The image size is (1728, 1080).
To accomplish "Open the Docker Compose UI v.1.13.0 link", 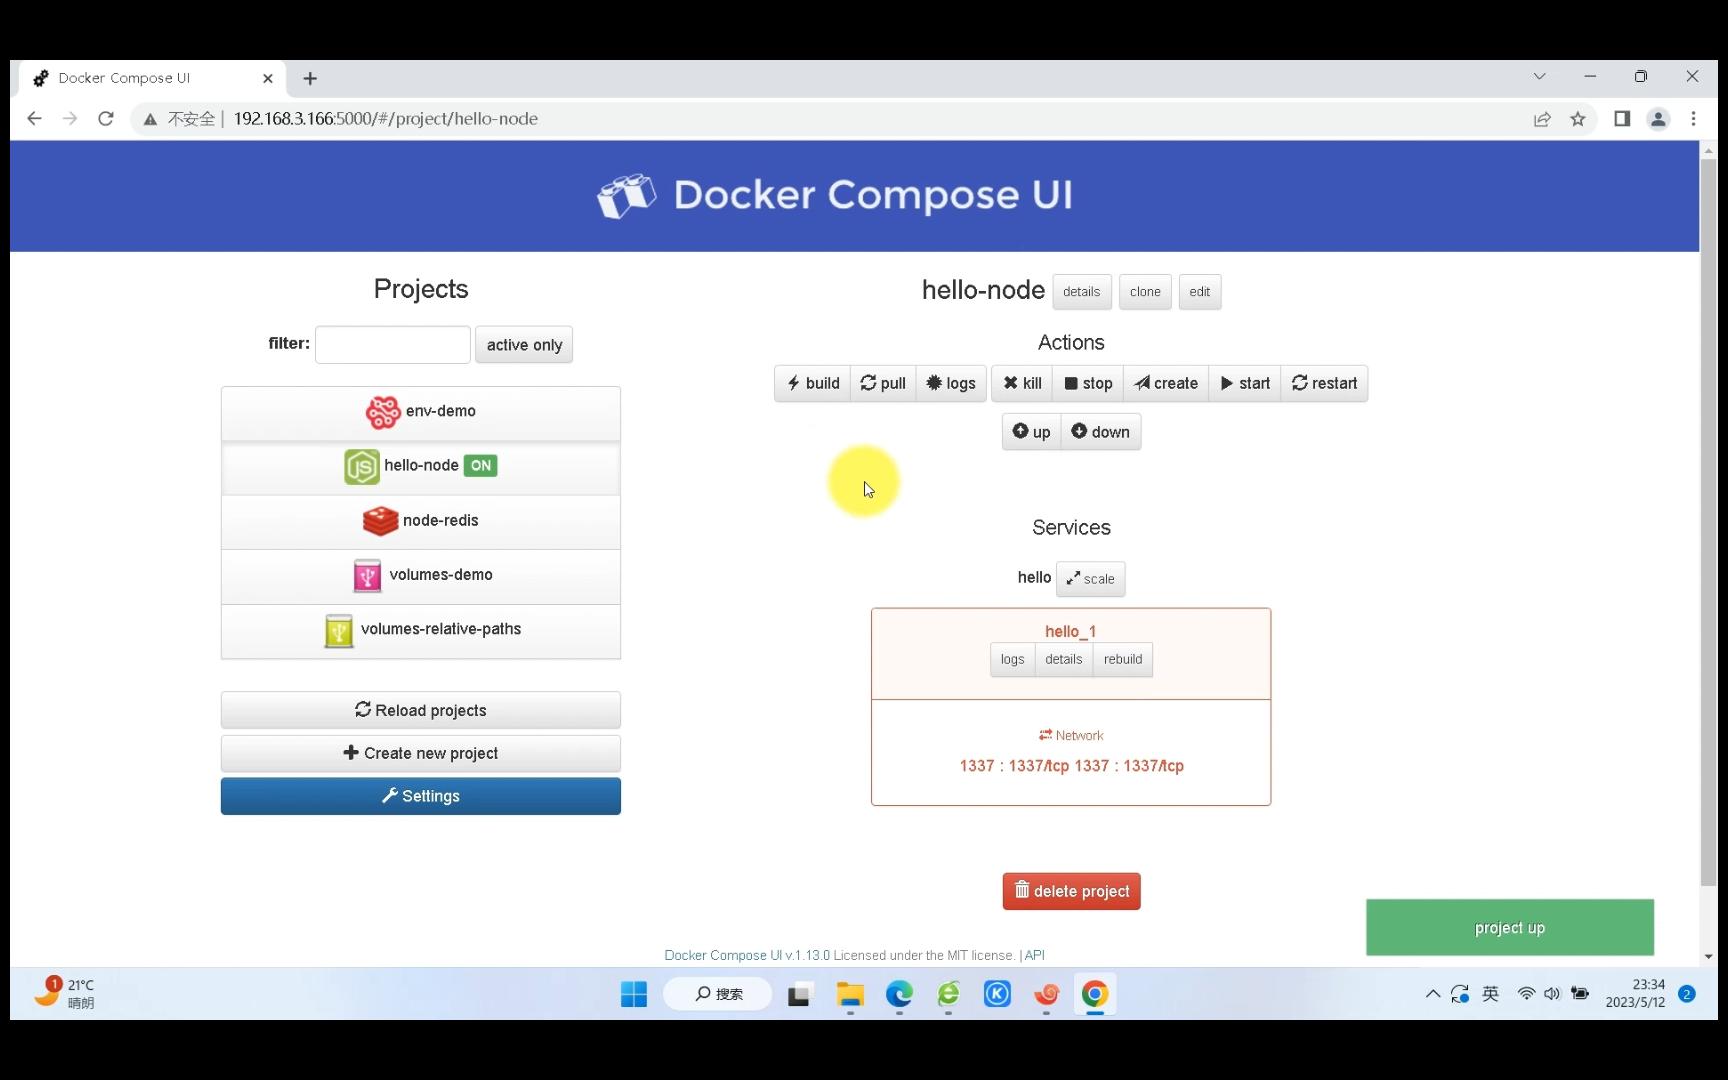I will pos(747,955).
